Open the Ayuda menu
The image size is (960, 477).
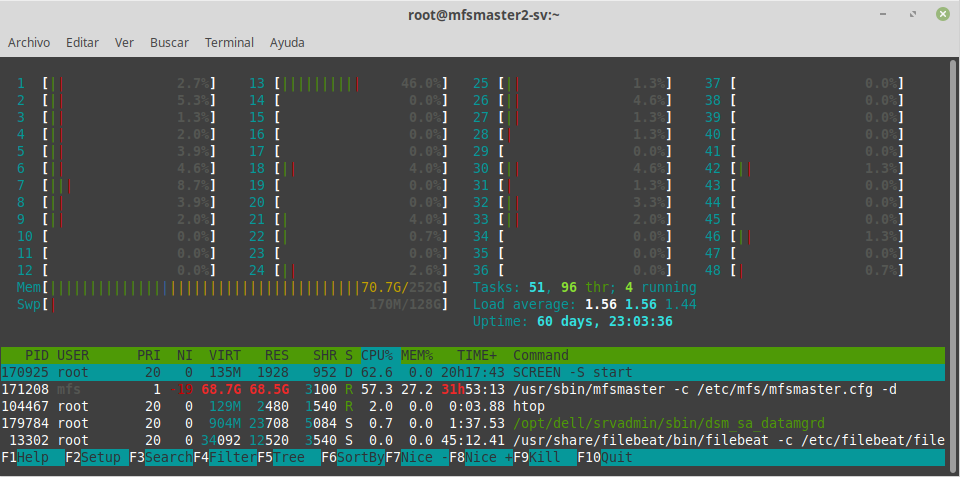pyautogui.click(x=287, y=42)
